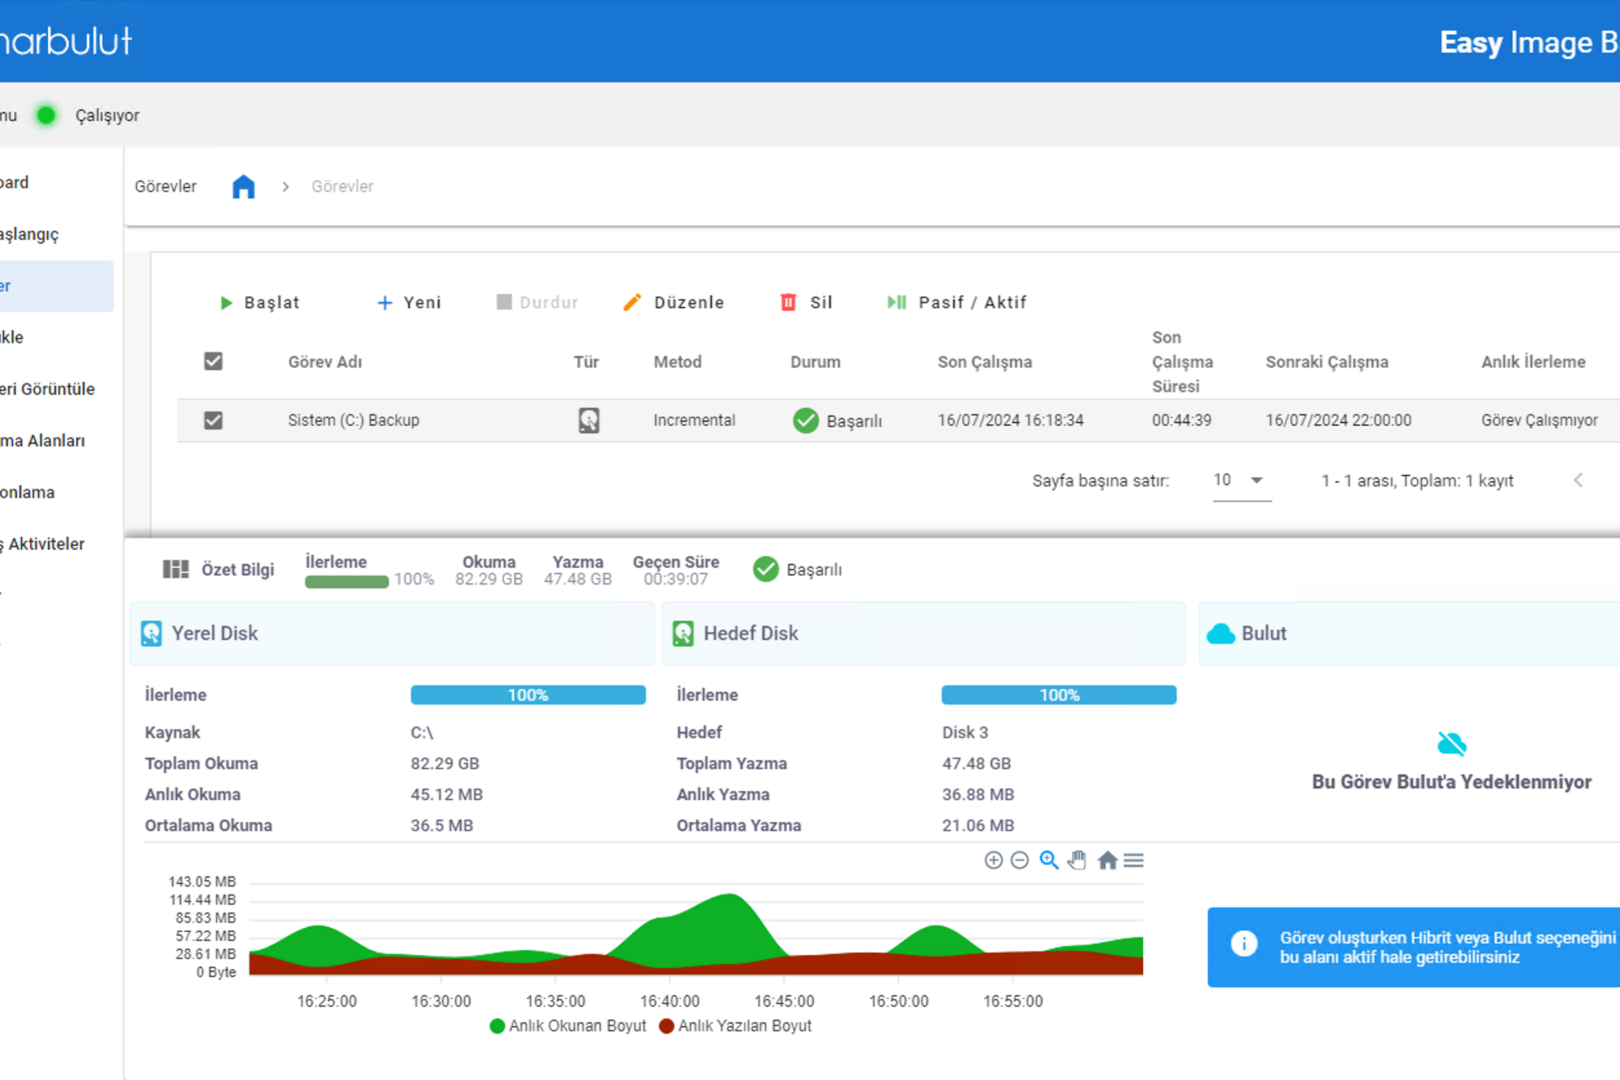Click the disk type icon in task row
Image resolution: width=1620 pixels, height=1080 pixels.
coord(589,420)
